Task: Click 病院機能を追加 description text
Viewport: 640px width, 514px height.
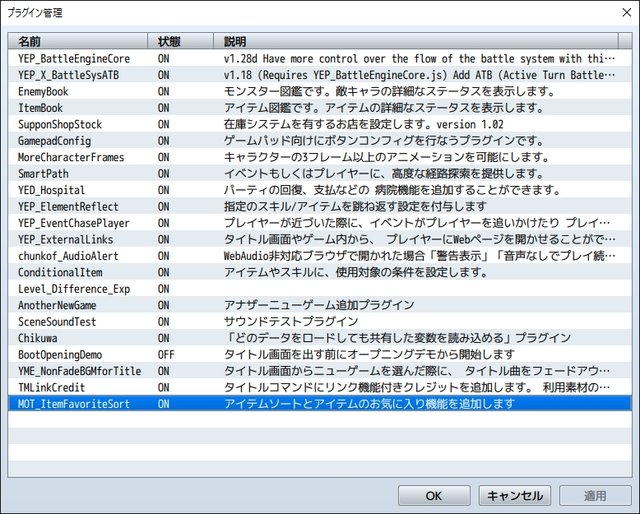Action: [392, 190]
